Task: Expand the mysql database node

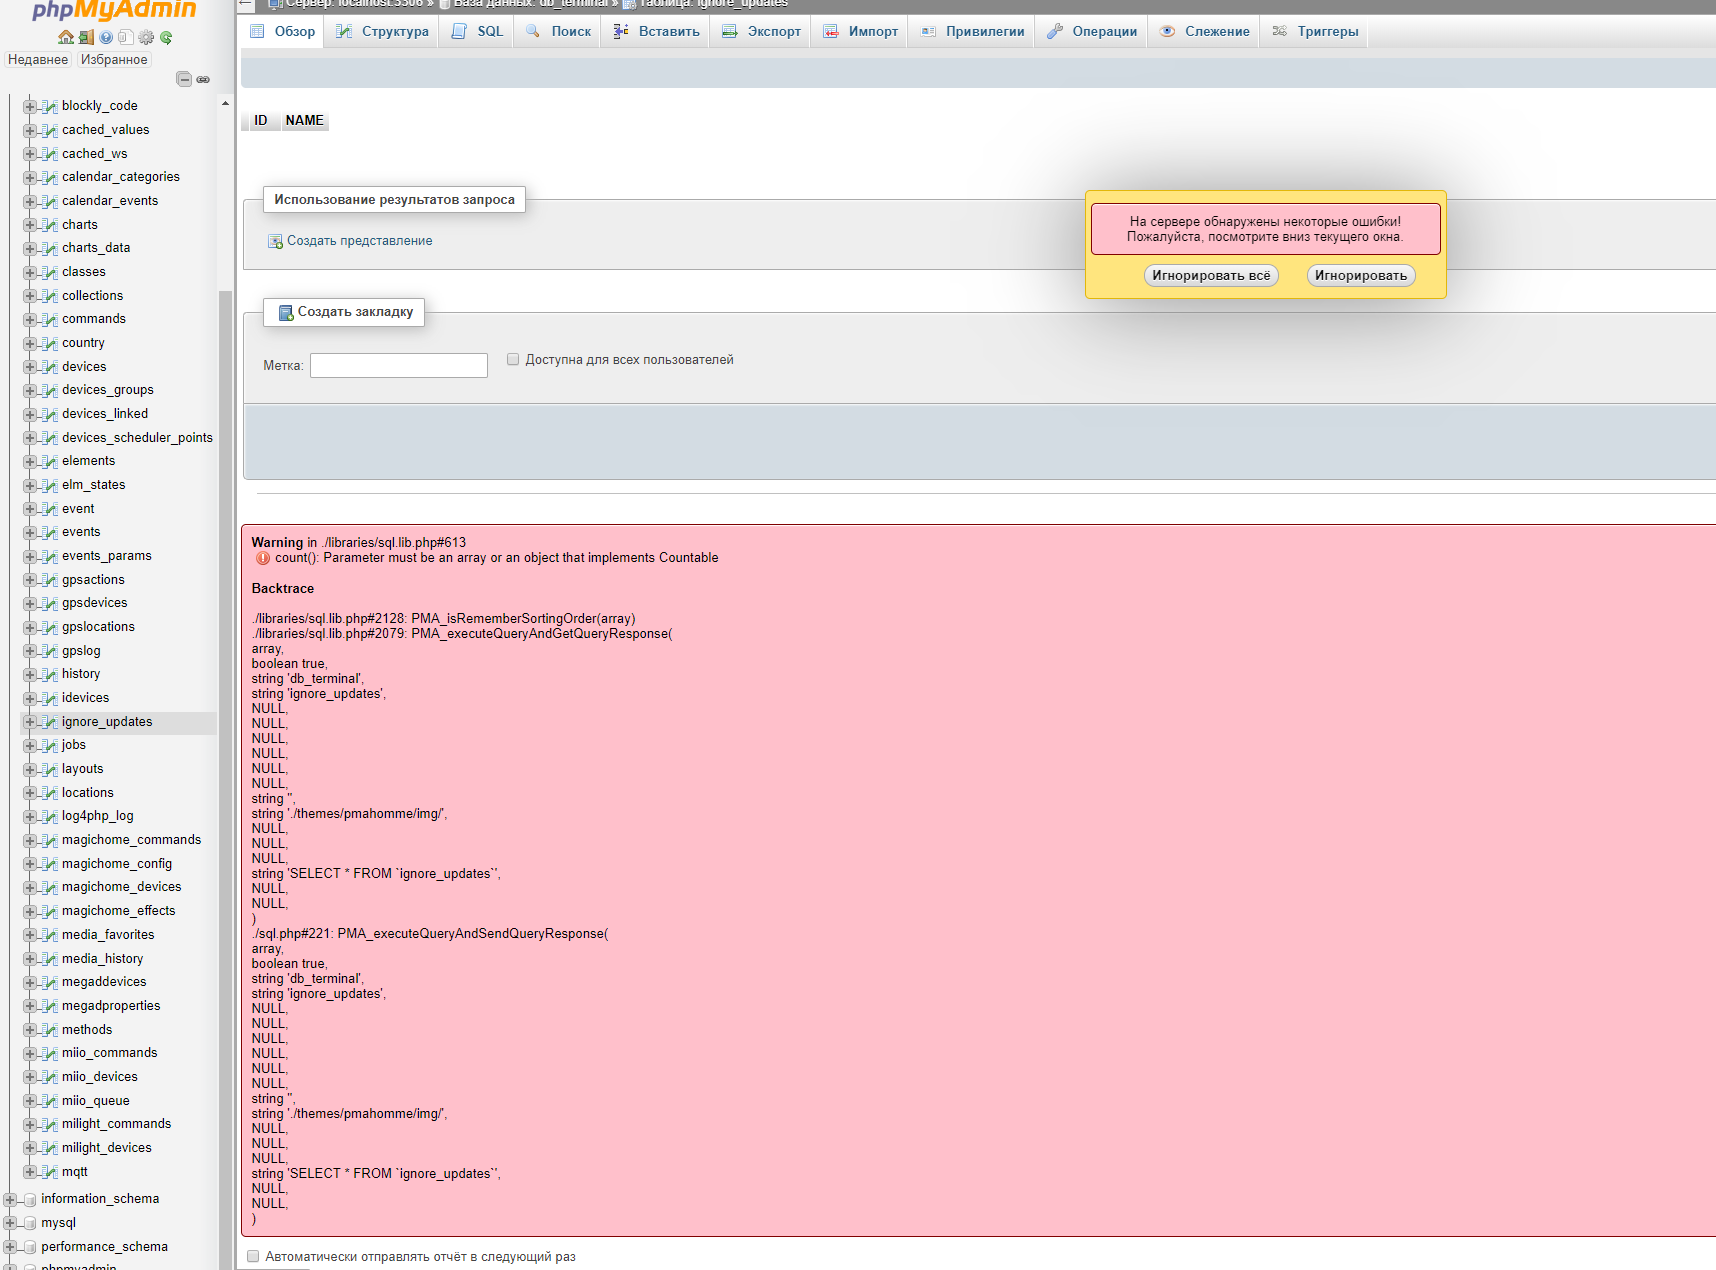Action: click(10, 1223)
